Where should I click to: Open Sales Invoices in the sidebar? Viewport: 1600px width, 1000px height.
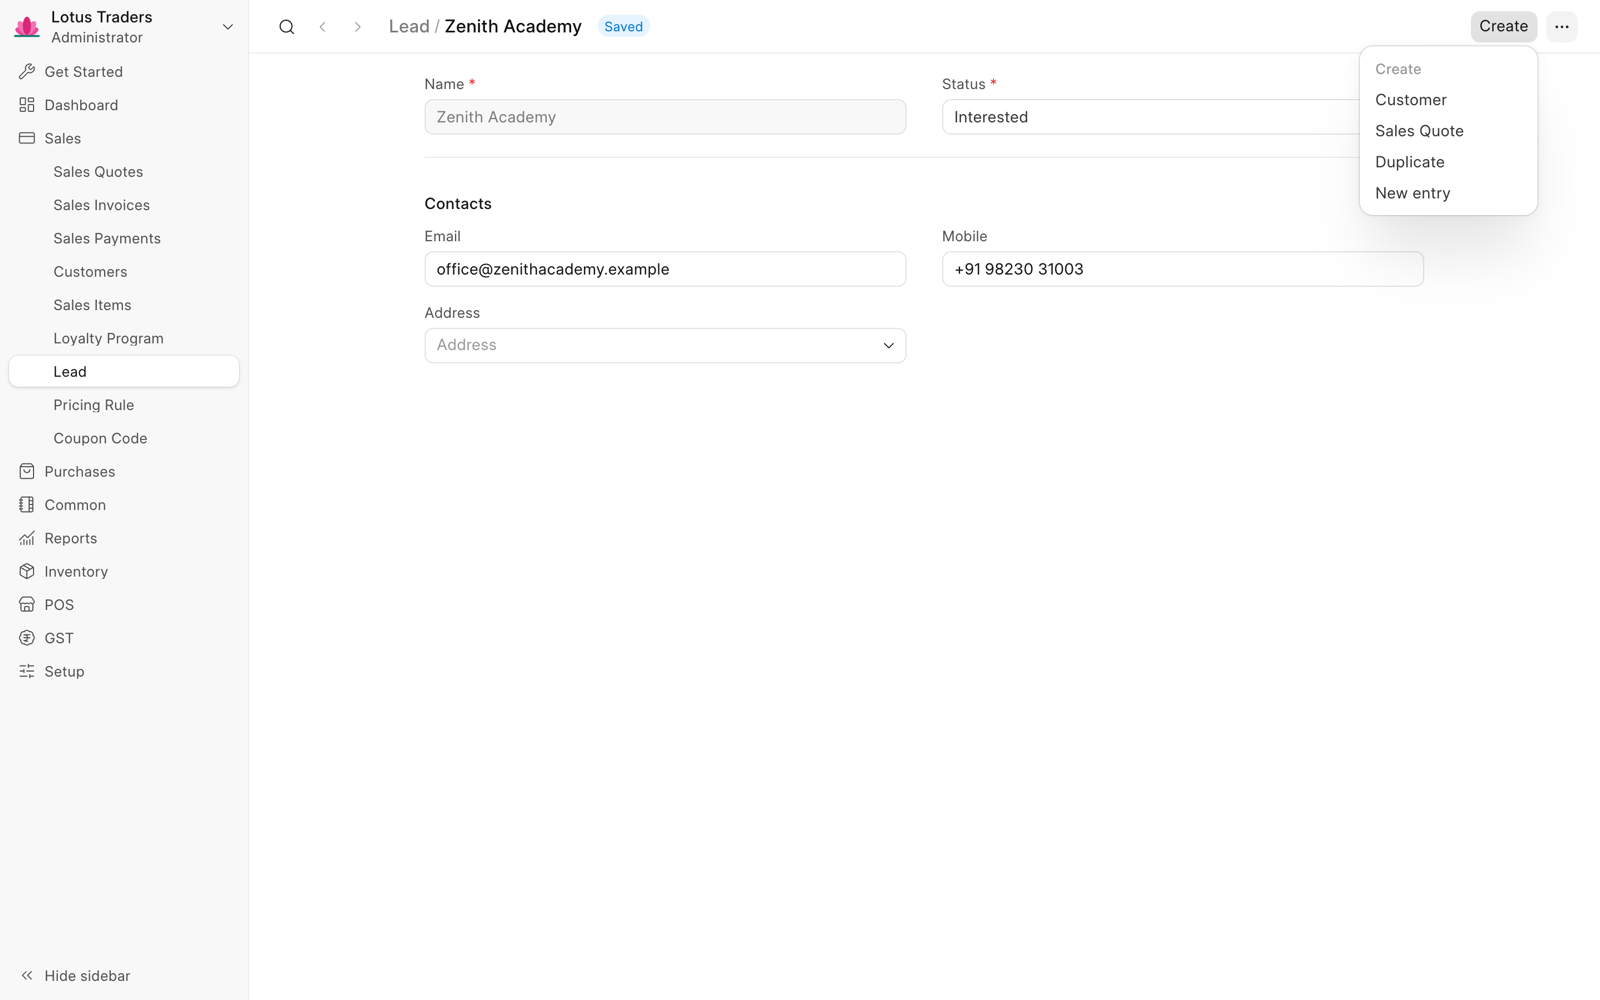124,205
